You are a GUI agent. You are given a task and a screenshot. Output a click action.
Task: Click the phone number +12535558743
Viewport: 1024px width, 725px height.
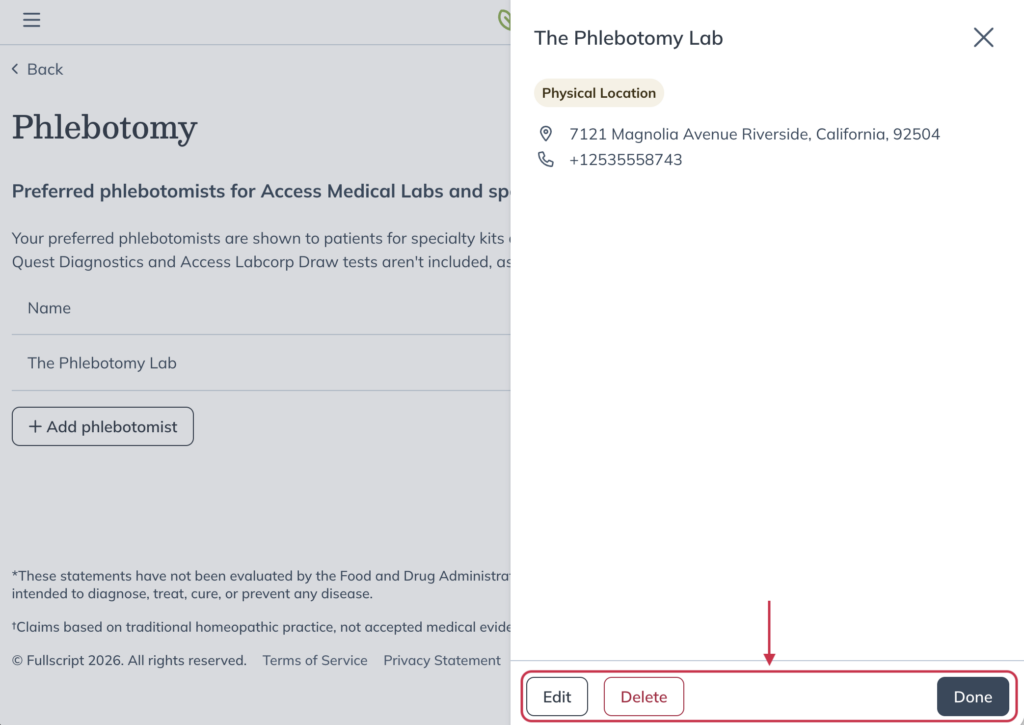625,159
